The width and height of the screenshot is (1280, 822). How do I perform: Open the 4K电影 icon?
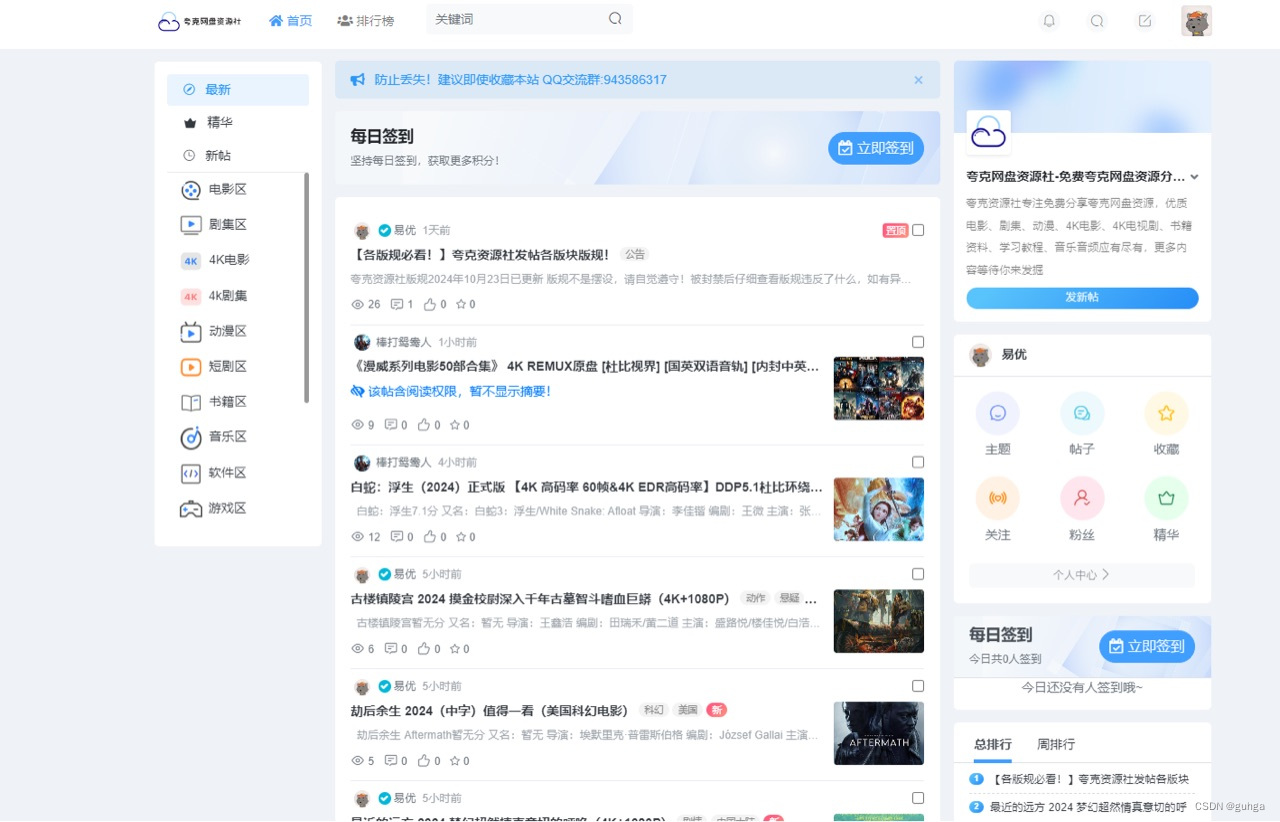tap(191, 260)
